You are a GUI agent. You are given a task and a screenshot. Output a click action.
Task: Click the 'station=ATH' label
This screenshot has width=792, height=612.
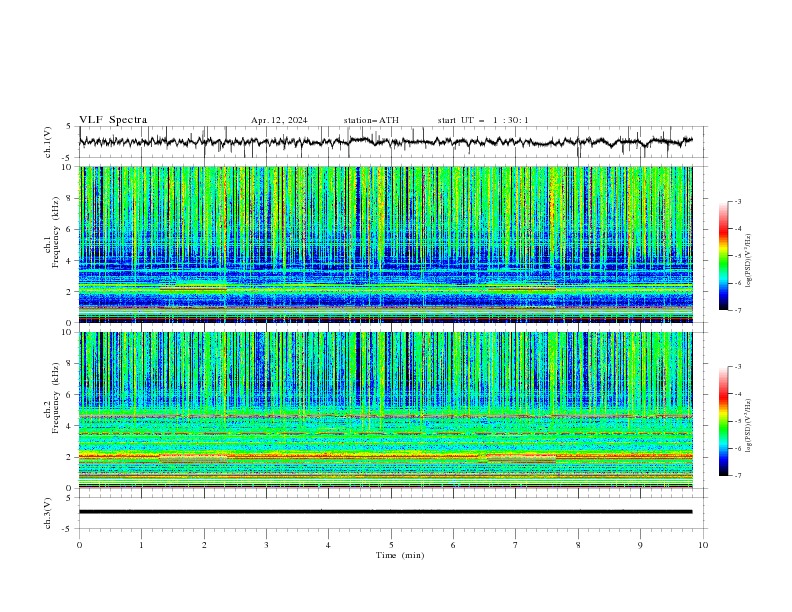[x=371, y=120]
